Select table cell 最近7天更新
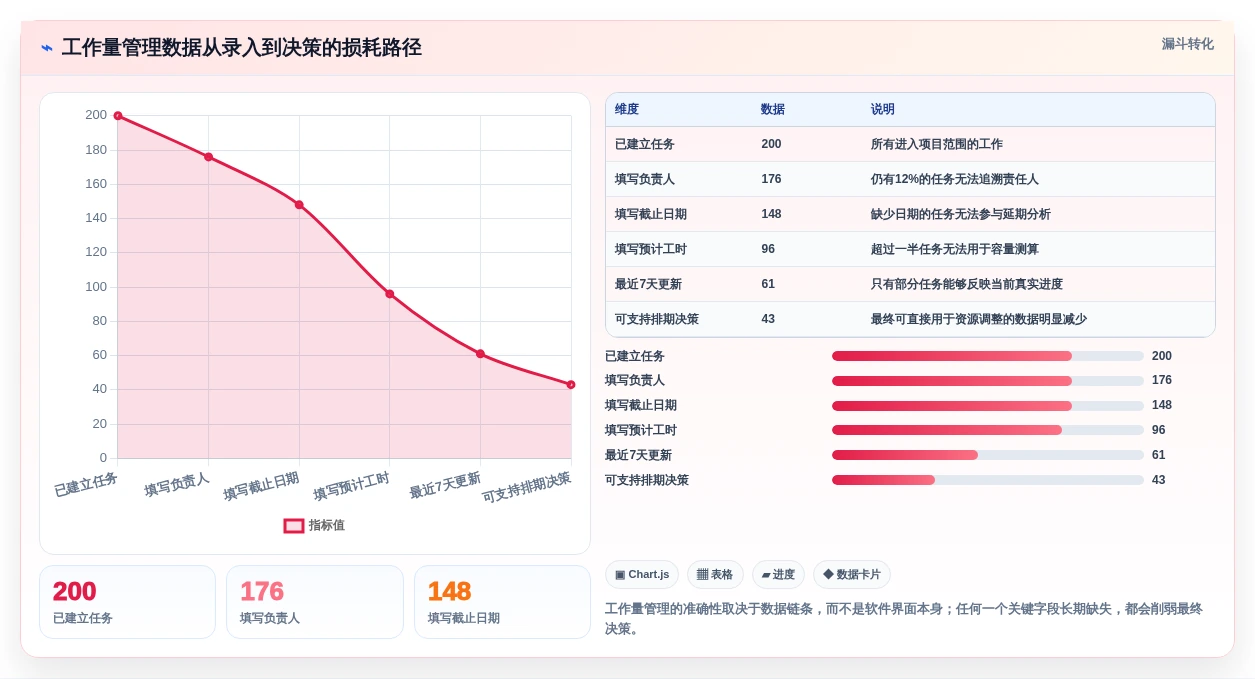Image resolution: width=1255 pixels, height=679 pixels. coord(648,284)
